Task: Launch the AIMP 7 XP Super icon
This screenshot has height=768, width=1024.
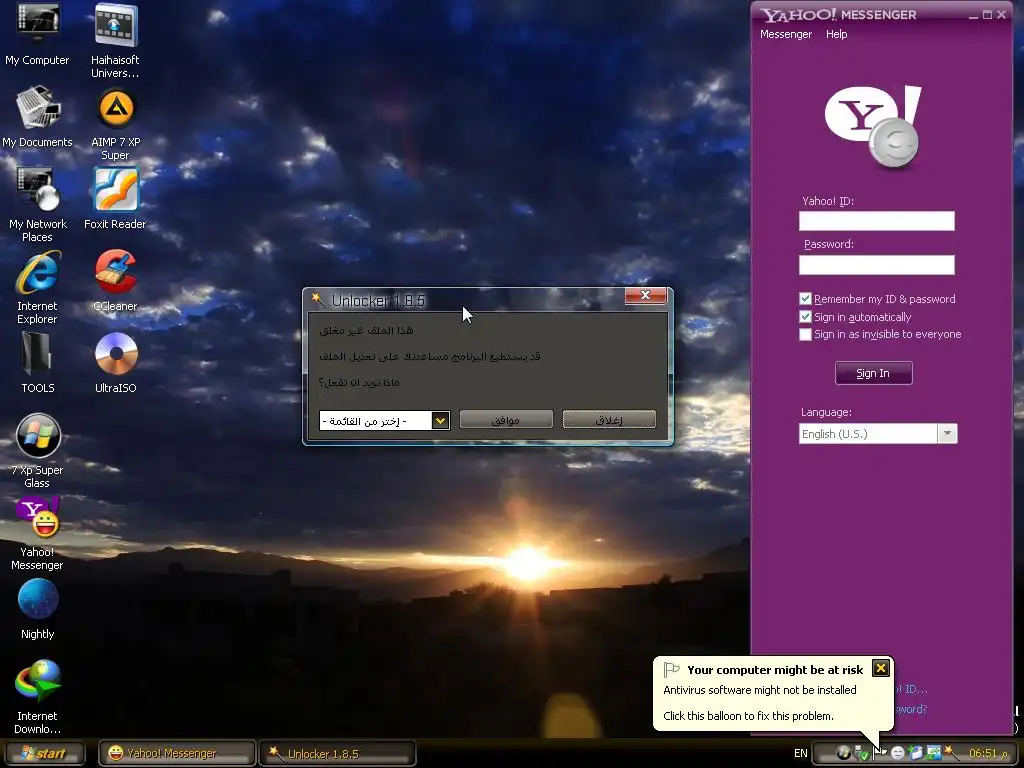Action: [x=115, y=124]
